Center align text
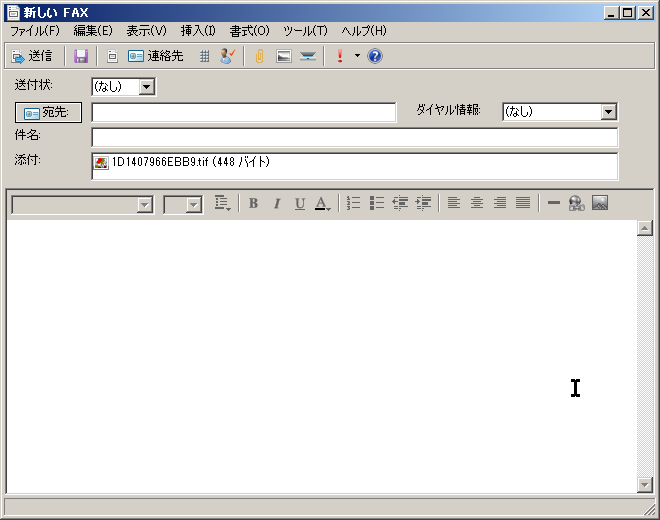The height and width of the screenshot is (520, 660). pyautogui.click(x=476, y=203)
